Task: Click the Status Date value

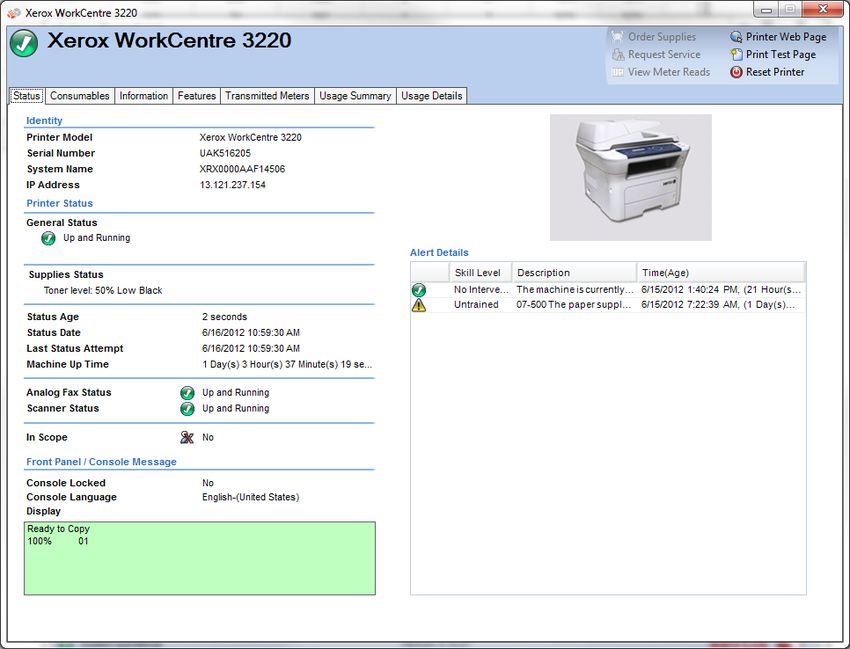Action: (251, 333)
